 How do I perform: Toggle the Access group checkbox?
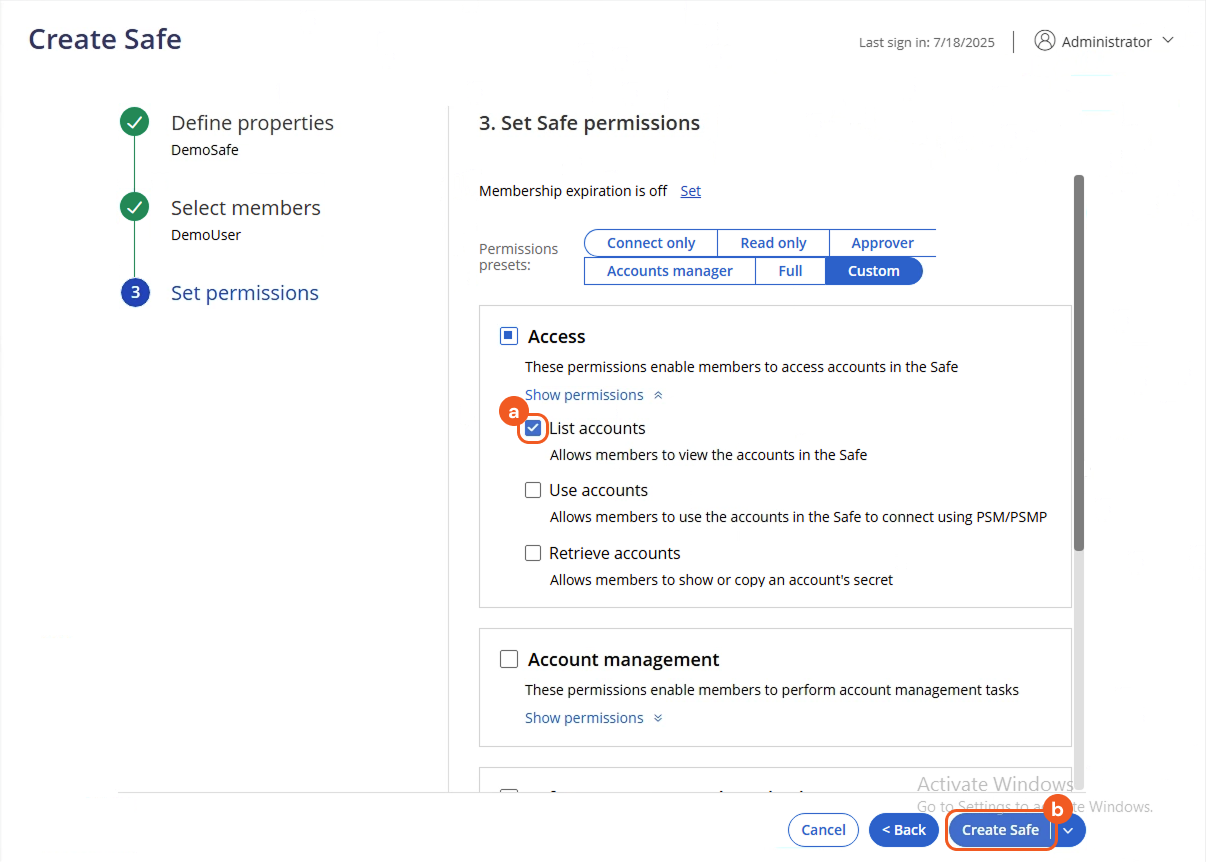[x=509, y=336]
